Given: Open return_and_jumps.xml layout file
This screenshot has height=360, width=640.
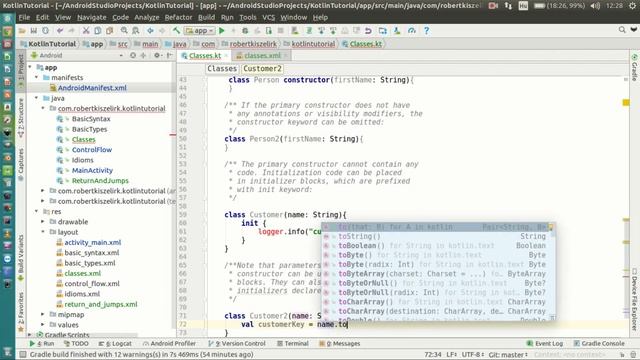Looking at the screenshot, I should (x=101, y=304).
